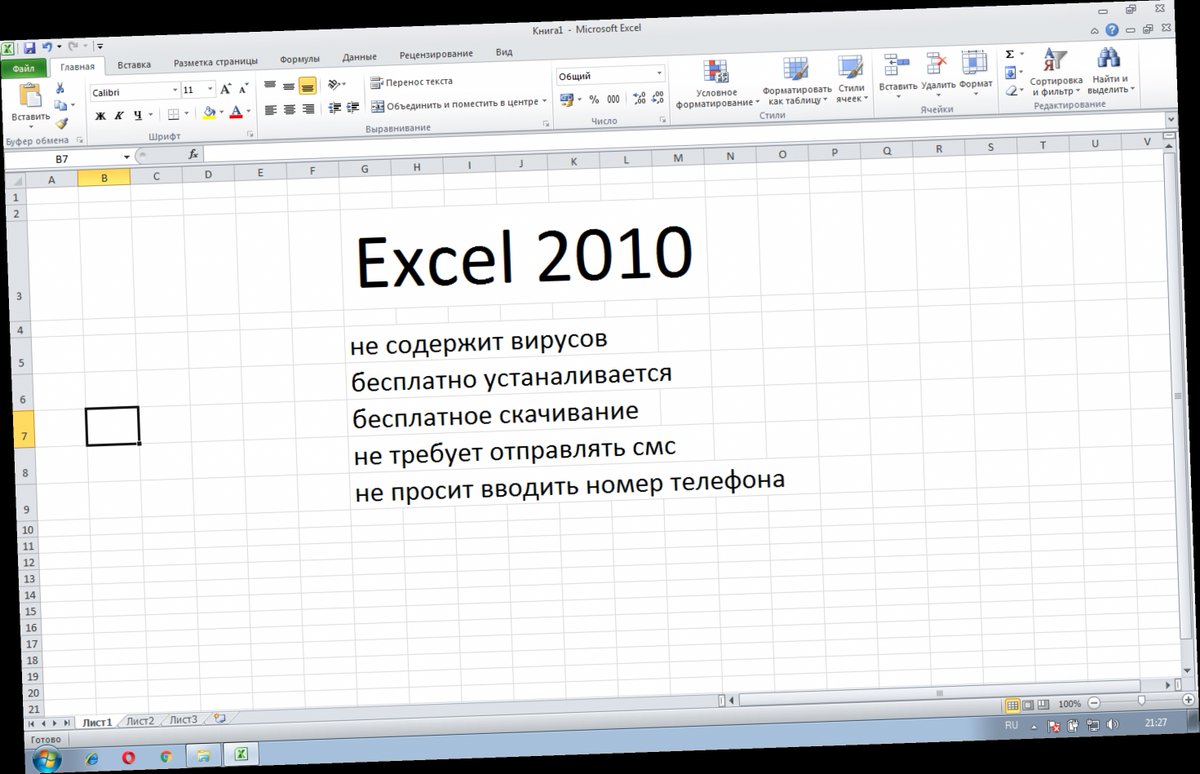Click the zoom out minus button

[1093, 703]
